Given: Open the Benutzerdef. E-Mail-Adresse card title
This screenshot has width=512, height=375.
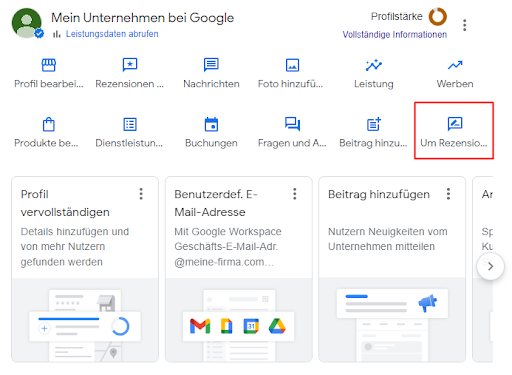Looking at the screenshot, I should click(x=216, y=203).
